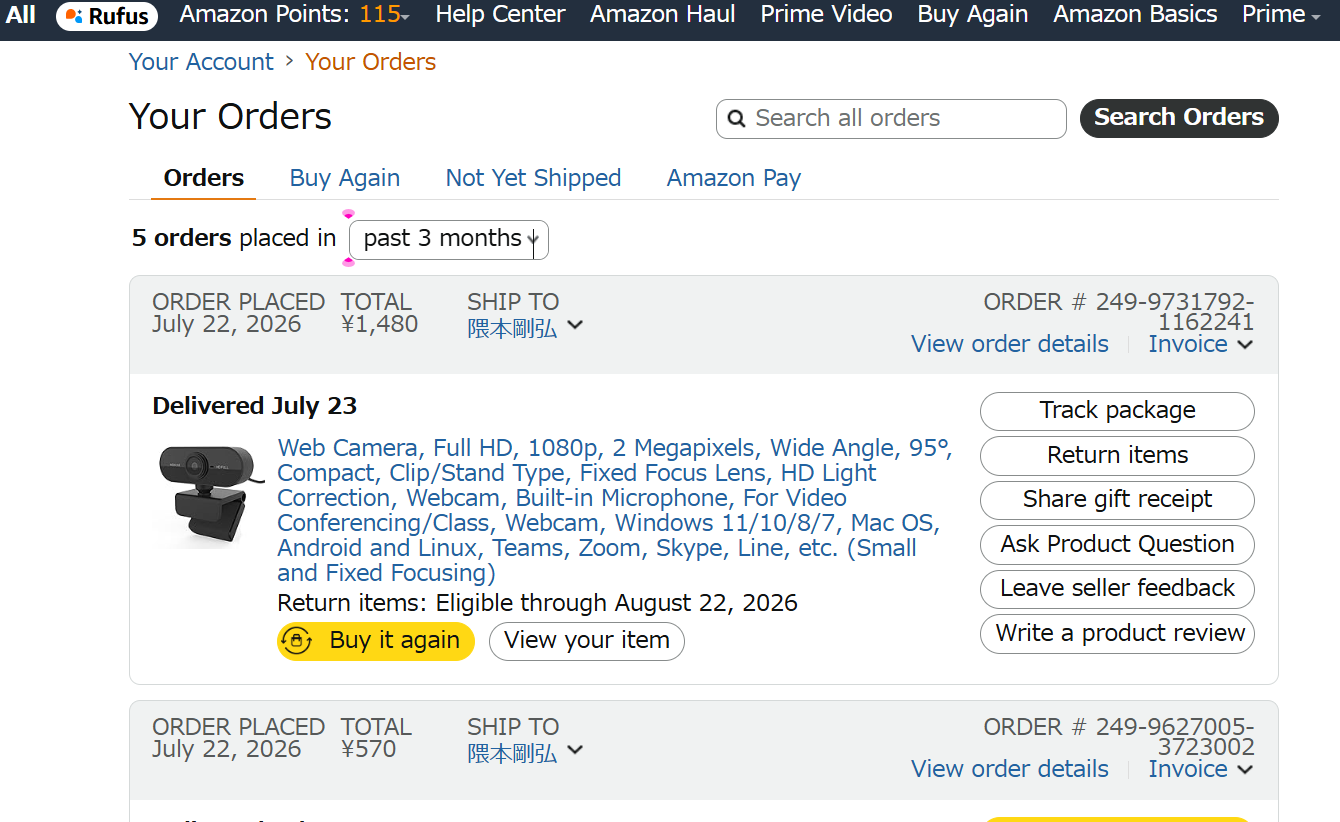Click the Buy it again cart icon
This screenshot has height=822, width=1340.
click(297, 640)
